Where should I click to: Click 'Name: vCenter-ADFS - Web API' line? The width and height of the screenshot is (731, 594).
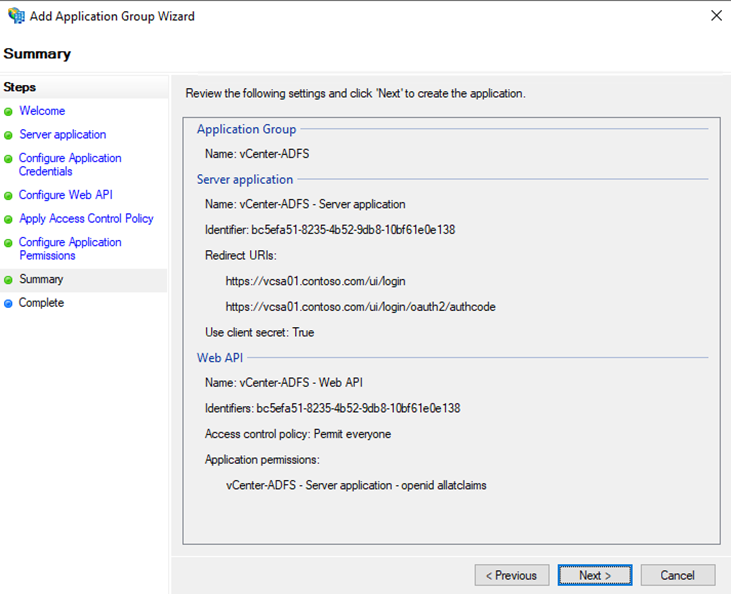tap(284, 383)
